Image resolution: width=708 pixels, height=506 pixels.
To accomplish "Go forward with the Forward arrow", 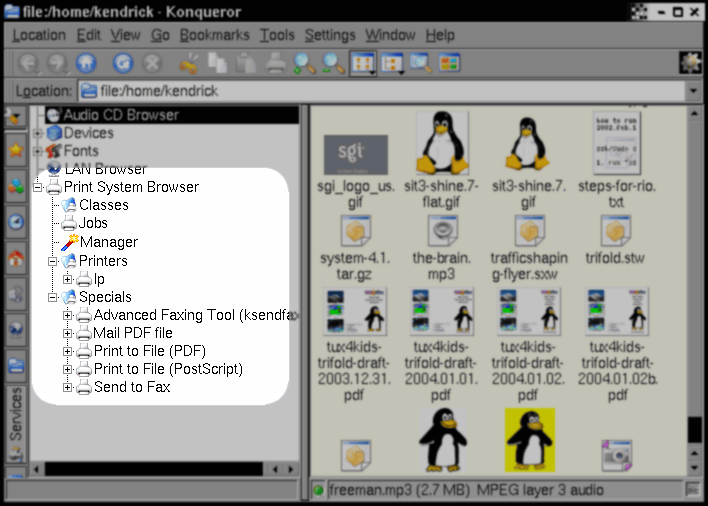I will pos(57,63).
